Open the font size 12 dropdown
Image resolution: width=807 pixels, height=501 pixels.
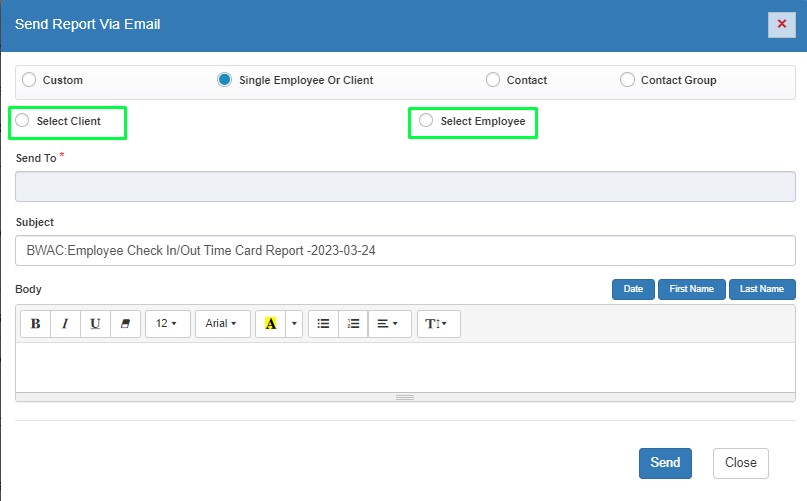coord(167,324)
